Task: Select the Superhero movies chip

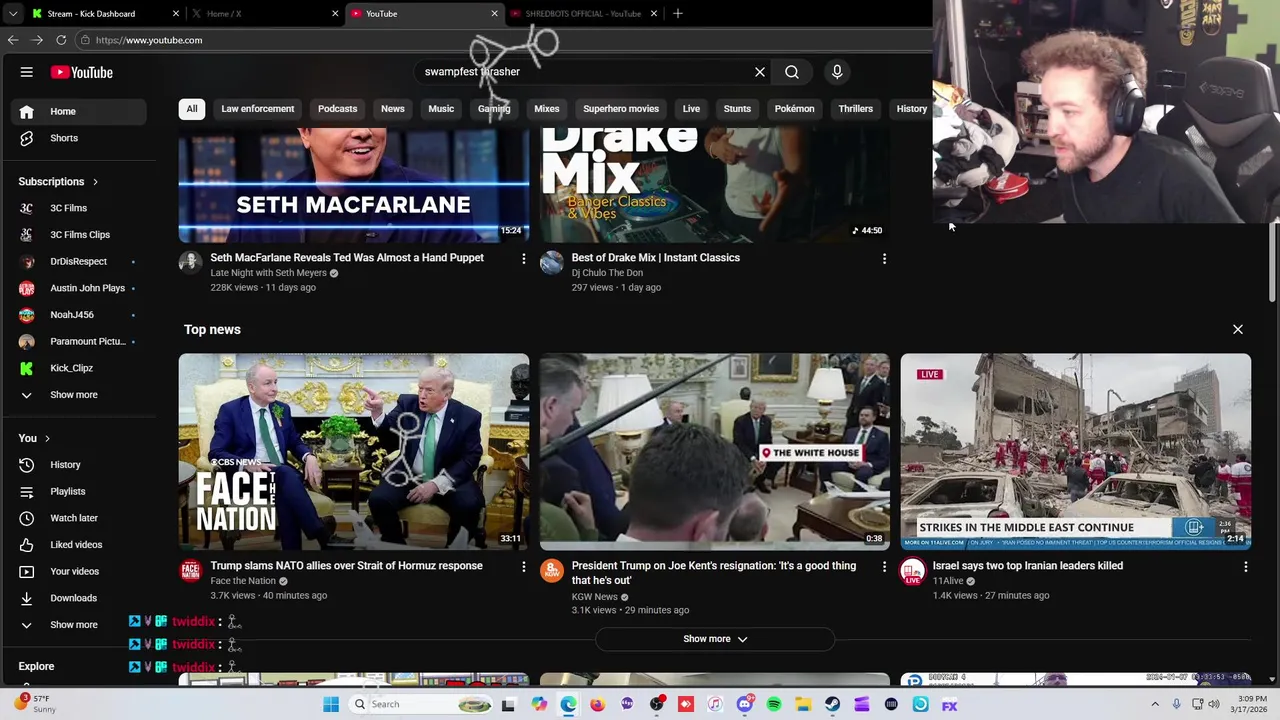Action: click(x=621, y=109)
